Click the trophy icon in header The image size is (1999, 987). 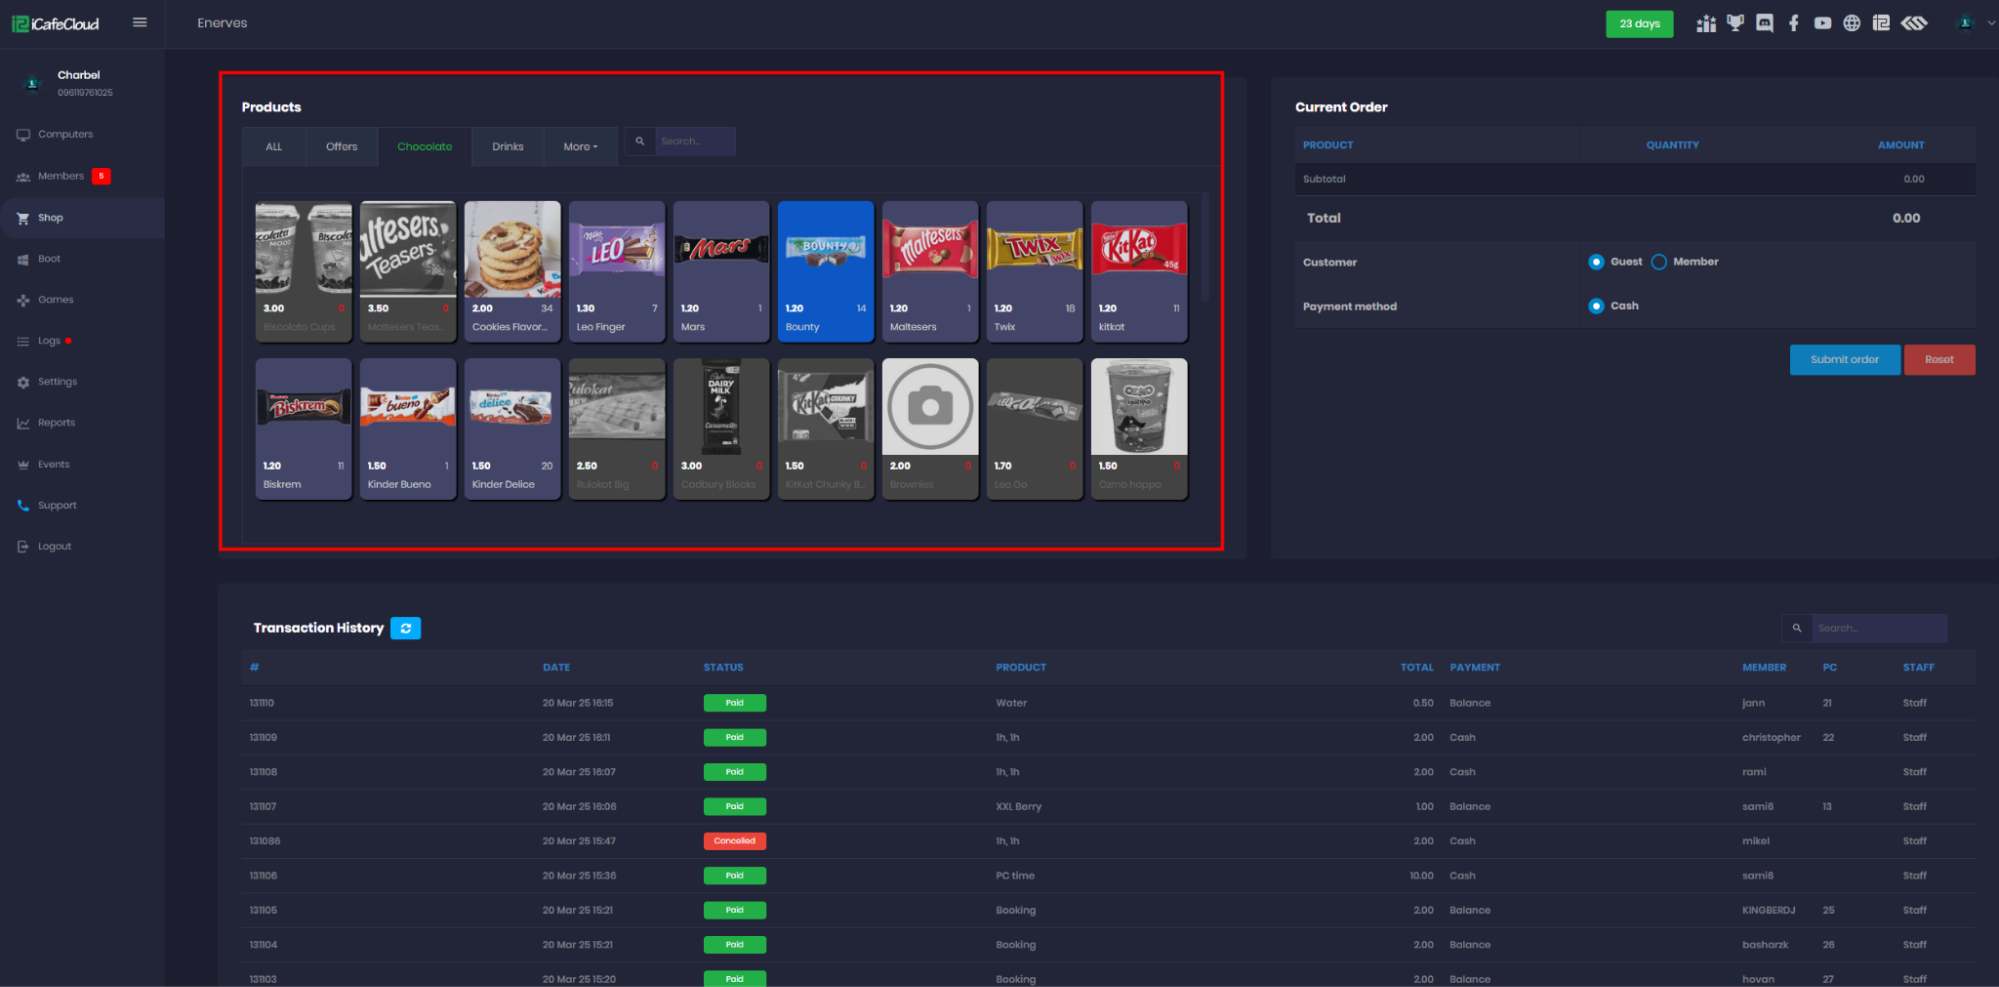(x=1735, y=23)
